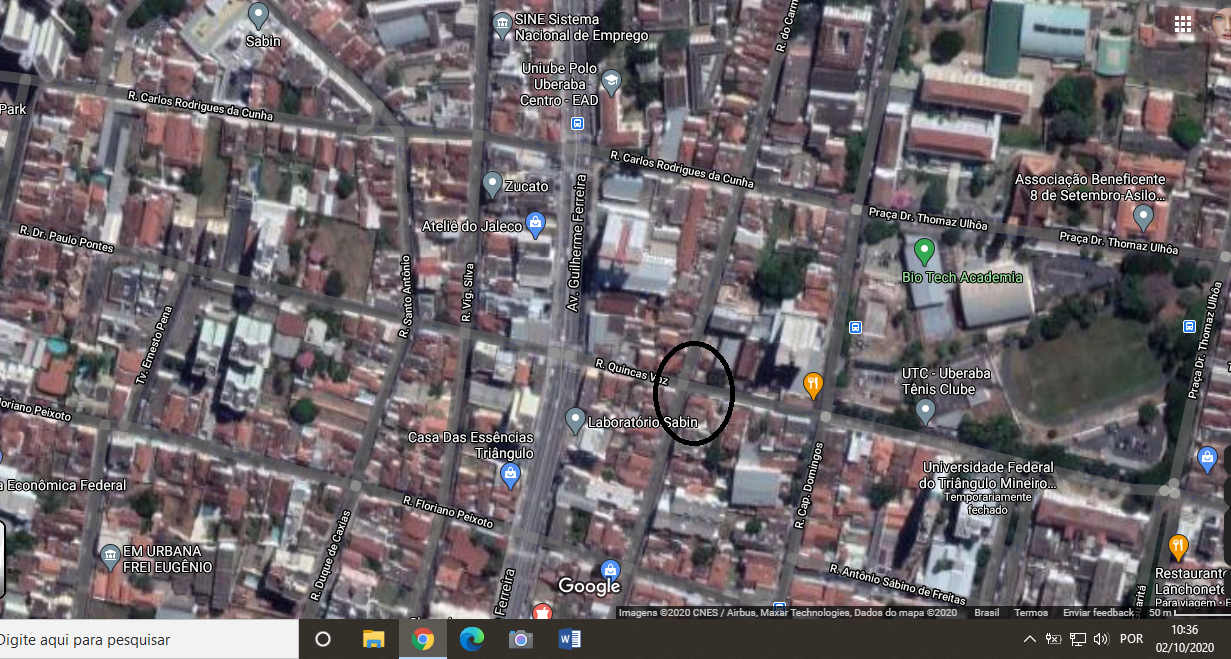The width and height of the screenshot is (1231, 659).
Task: Click the orange restaurant pin near R. Cap. Domingos
Action: [813, 385]
